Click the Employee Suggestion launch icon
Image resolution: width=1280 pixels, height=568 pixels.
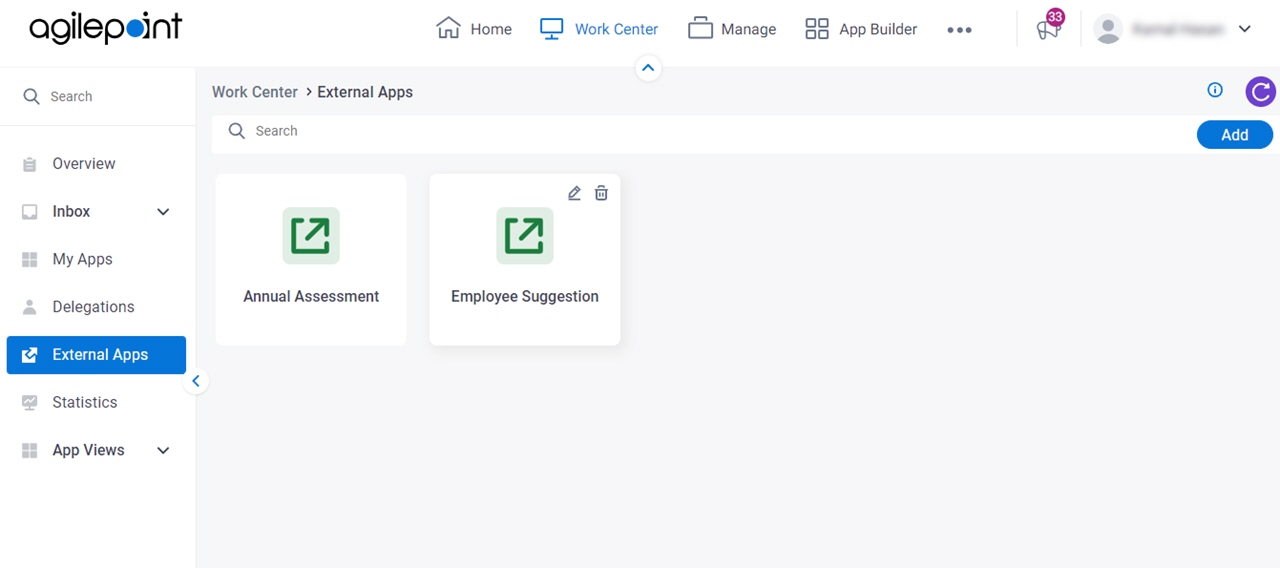525,236
